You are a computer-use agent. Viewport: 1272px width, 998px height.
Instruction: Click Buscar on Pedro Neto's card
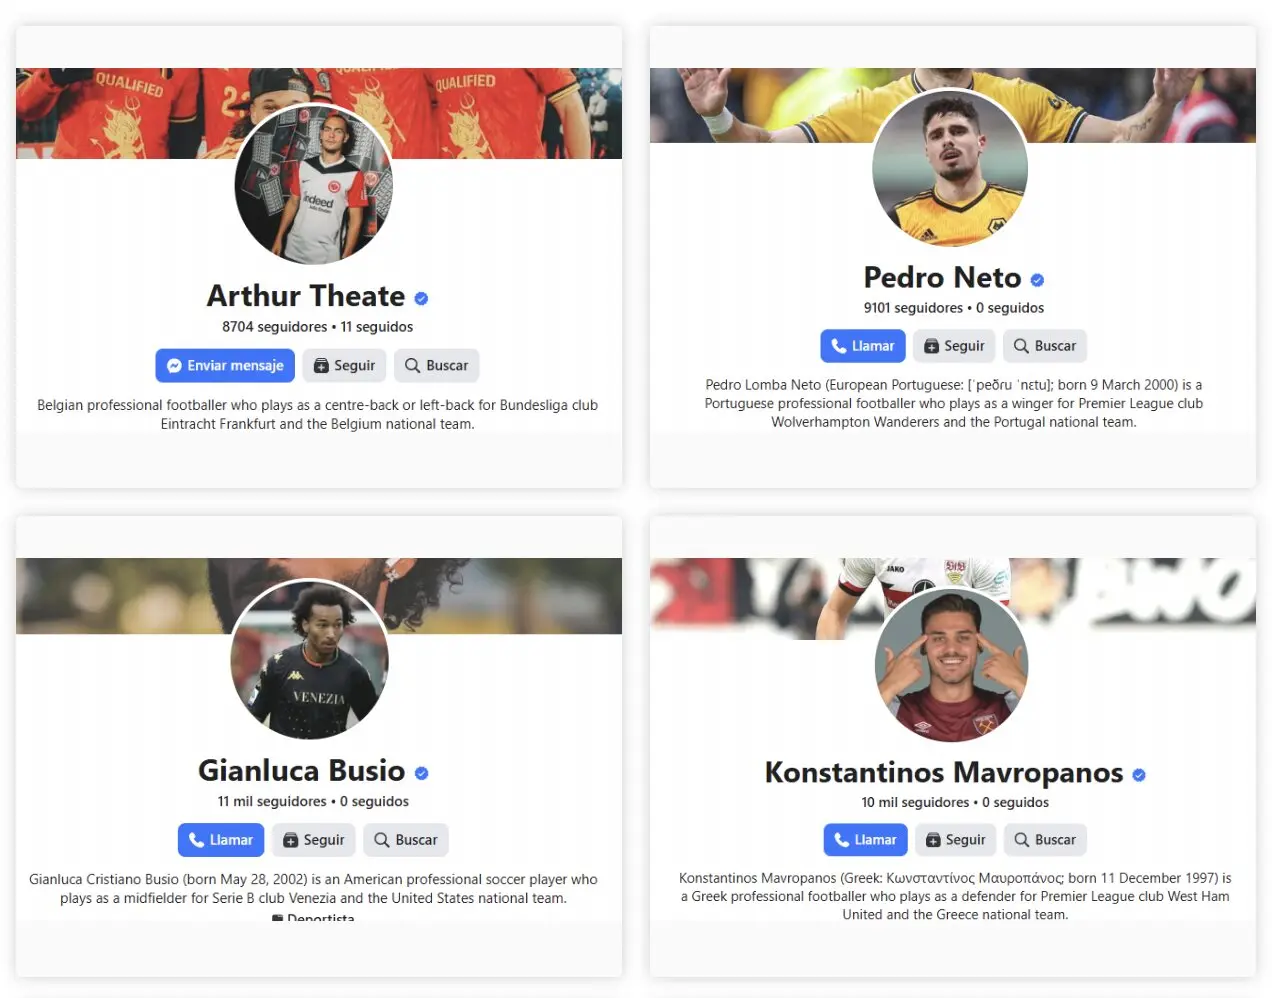pyautogui.click(x=1045, y=346)
